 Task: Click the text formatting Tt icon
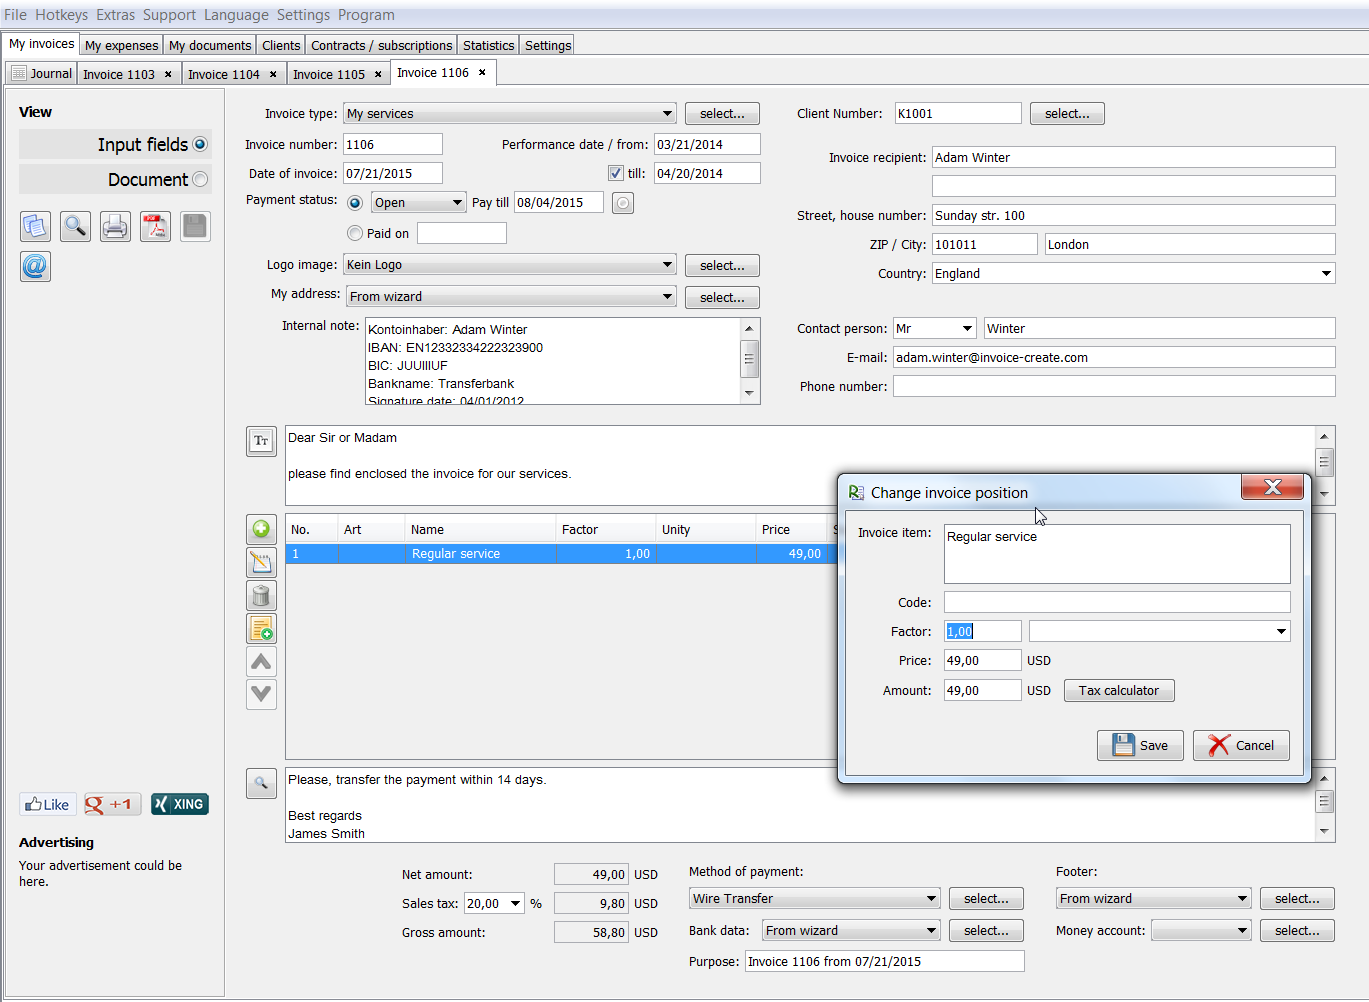coord(261,441)
